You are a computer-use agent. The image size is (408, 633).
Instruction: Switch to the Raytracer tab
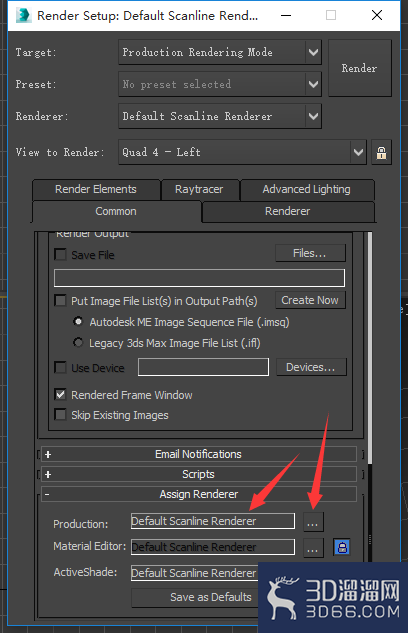pyautogui.click(x=199, y=189)
